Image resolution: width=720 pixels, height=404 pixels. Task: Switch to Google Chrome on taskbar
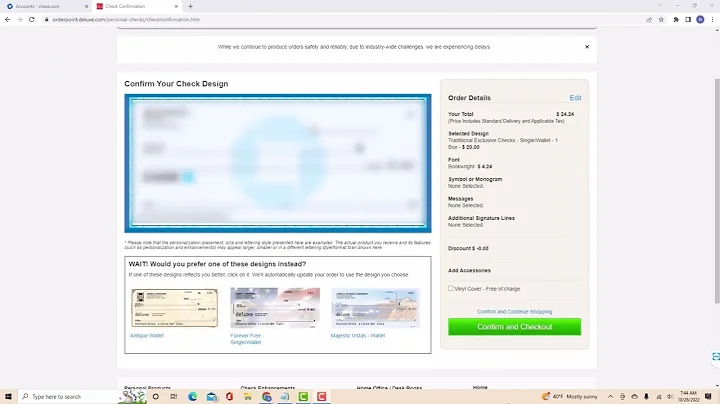(x=266, y=396)
